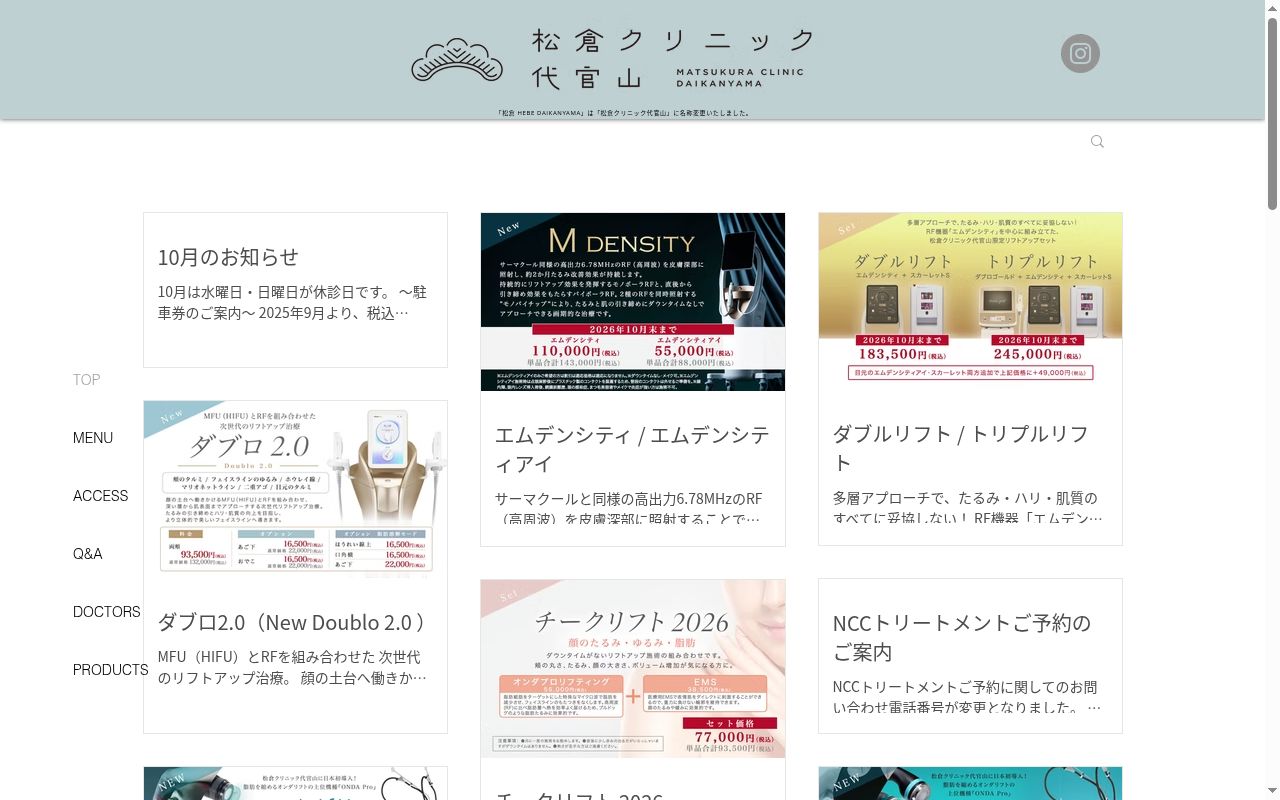Viewport: 1280px width, 800px height.
Task: Click the excerpt starting MFU(HIFU)とRFを組み合わせた
Action: pyautogui.click(x=292, y=667)
